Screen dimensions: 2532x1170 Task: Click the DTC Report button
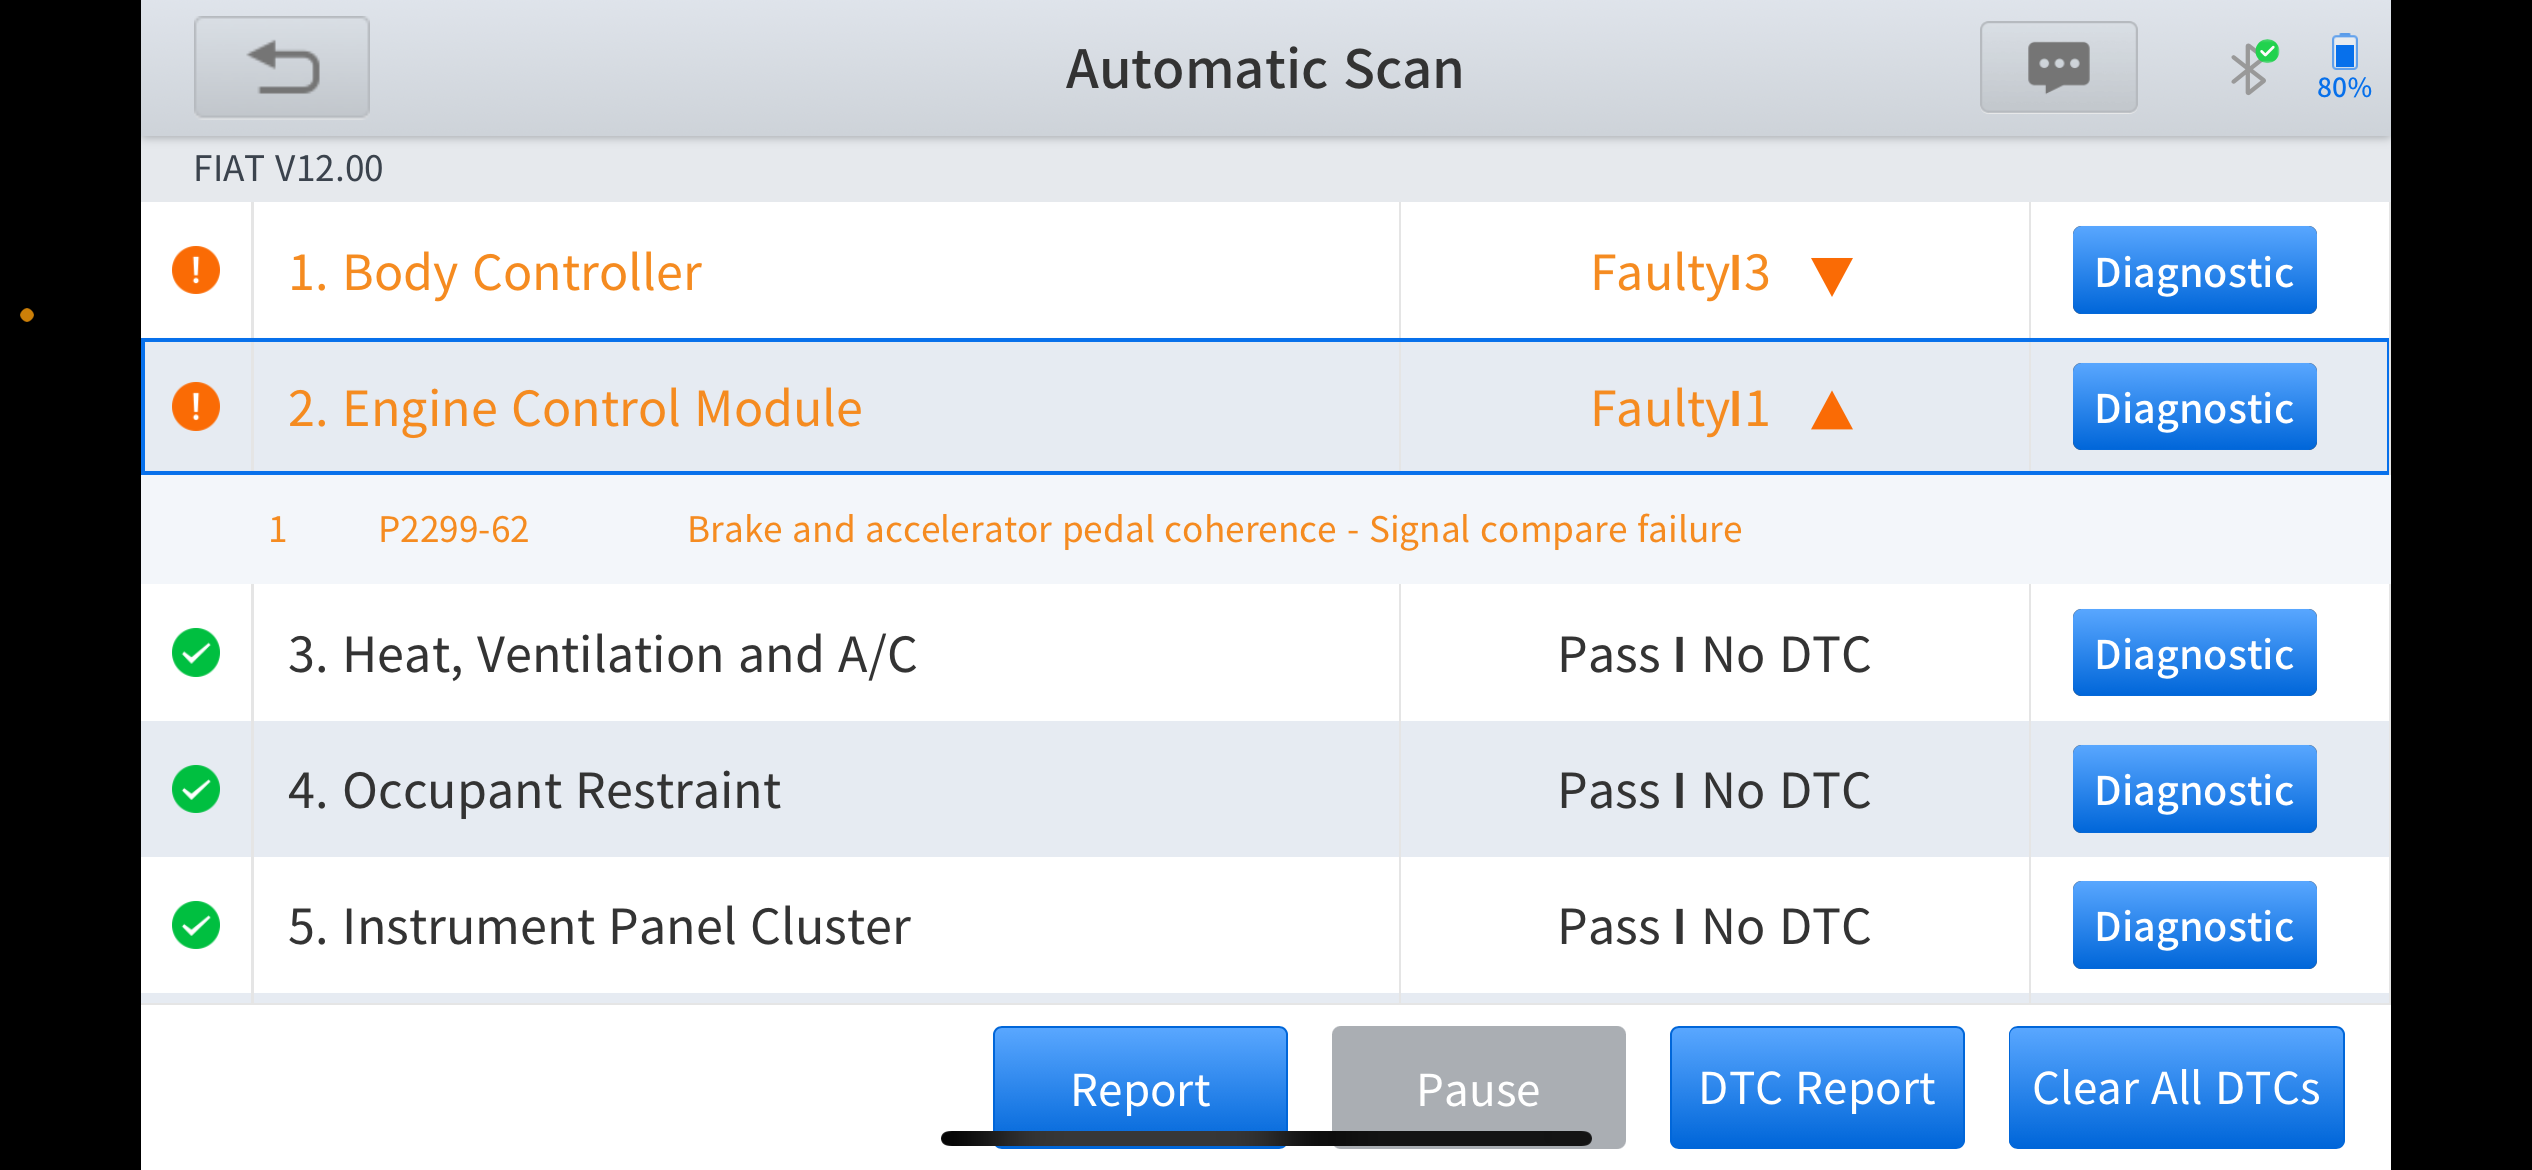click(x=1817, y=1088)
